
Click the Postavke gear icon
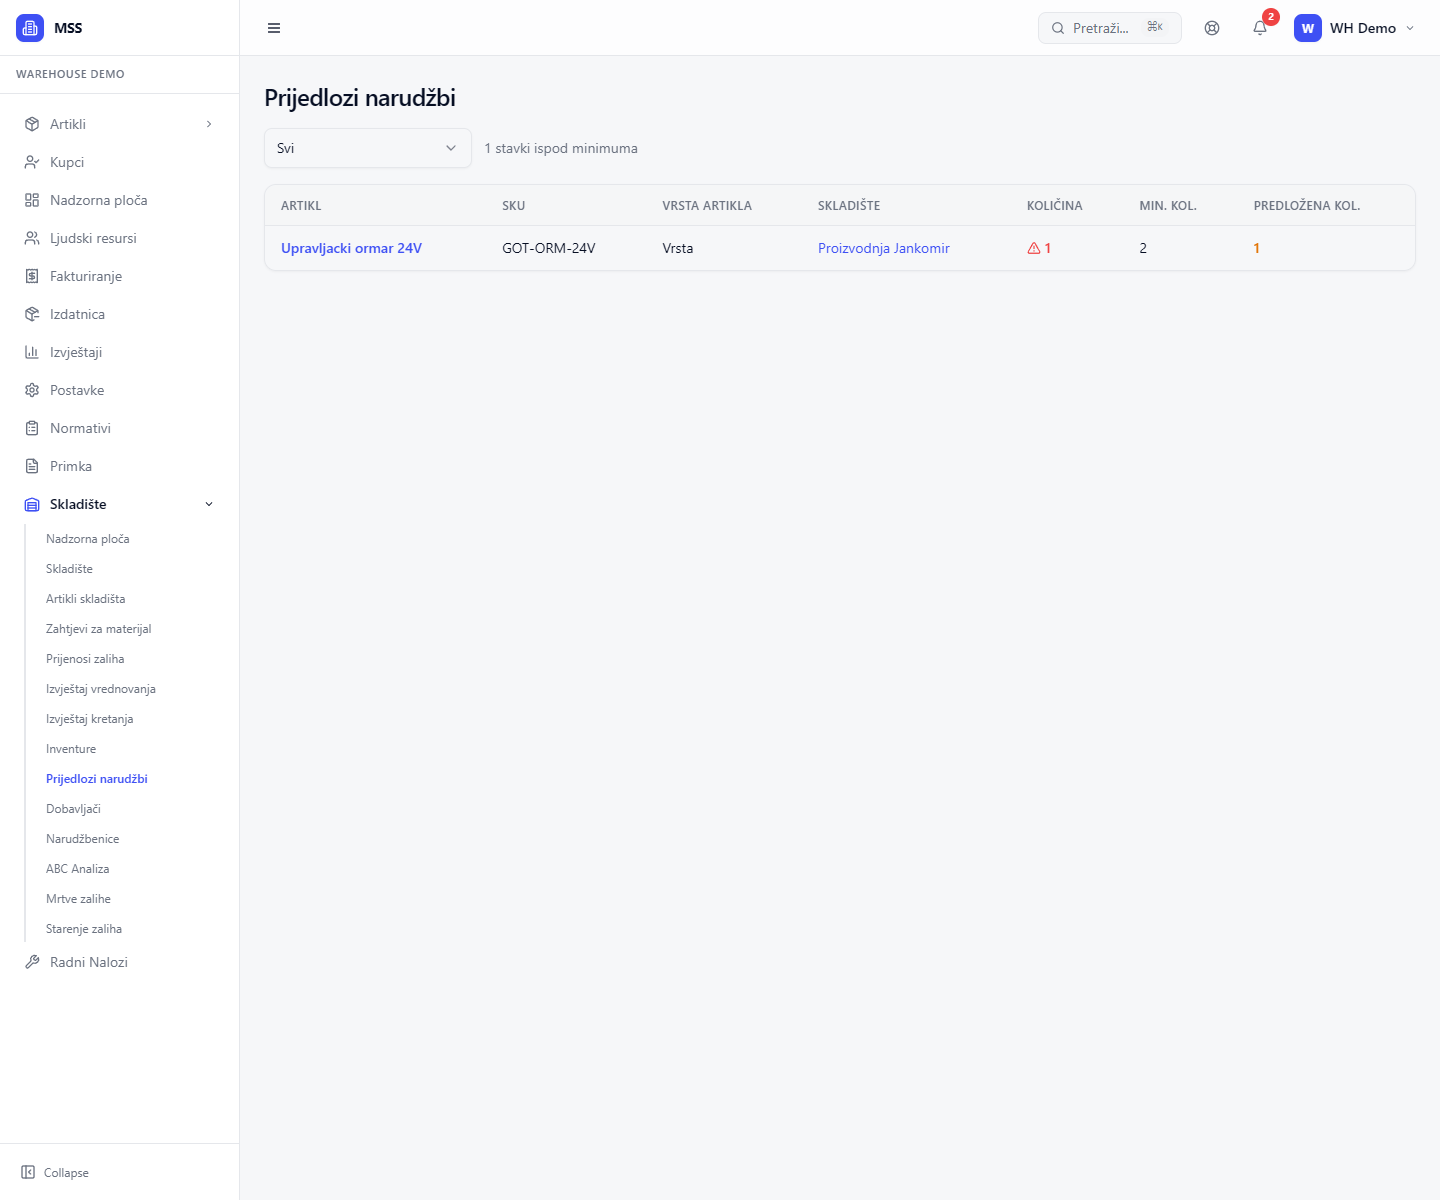coord(32,390)
